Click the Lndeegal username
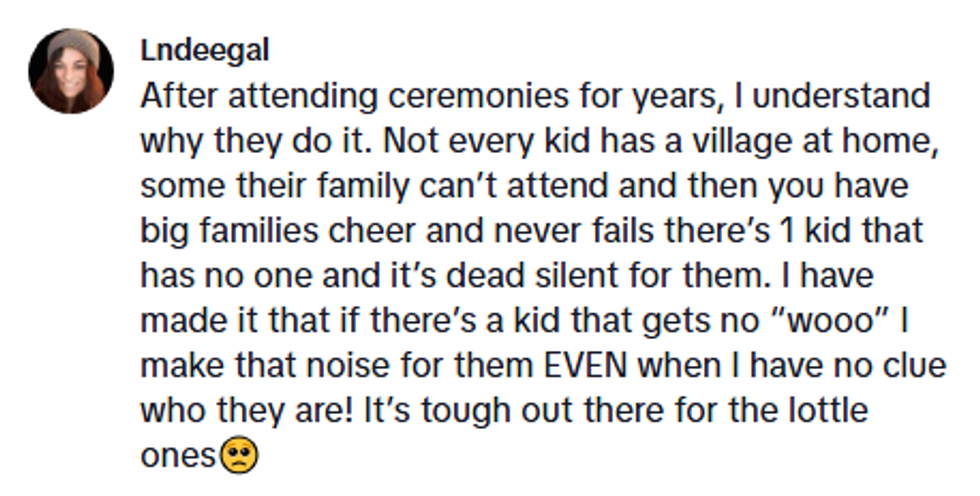 point(204,51)
